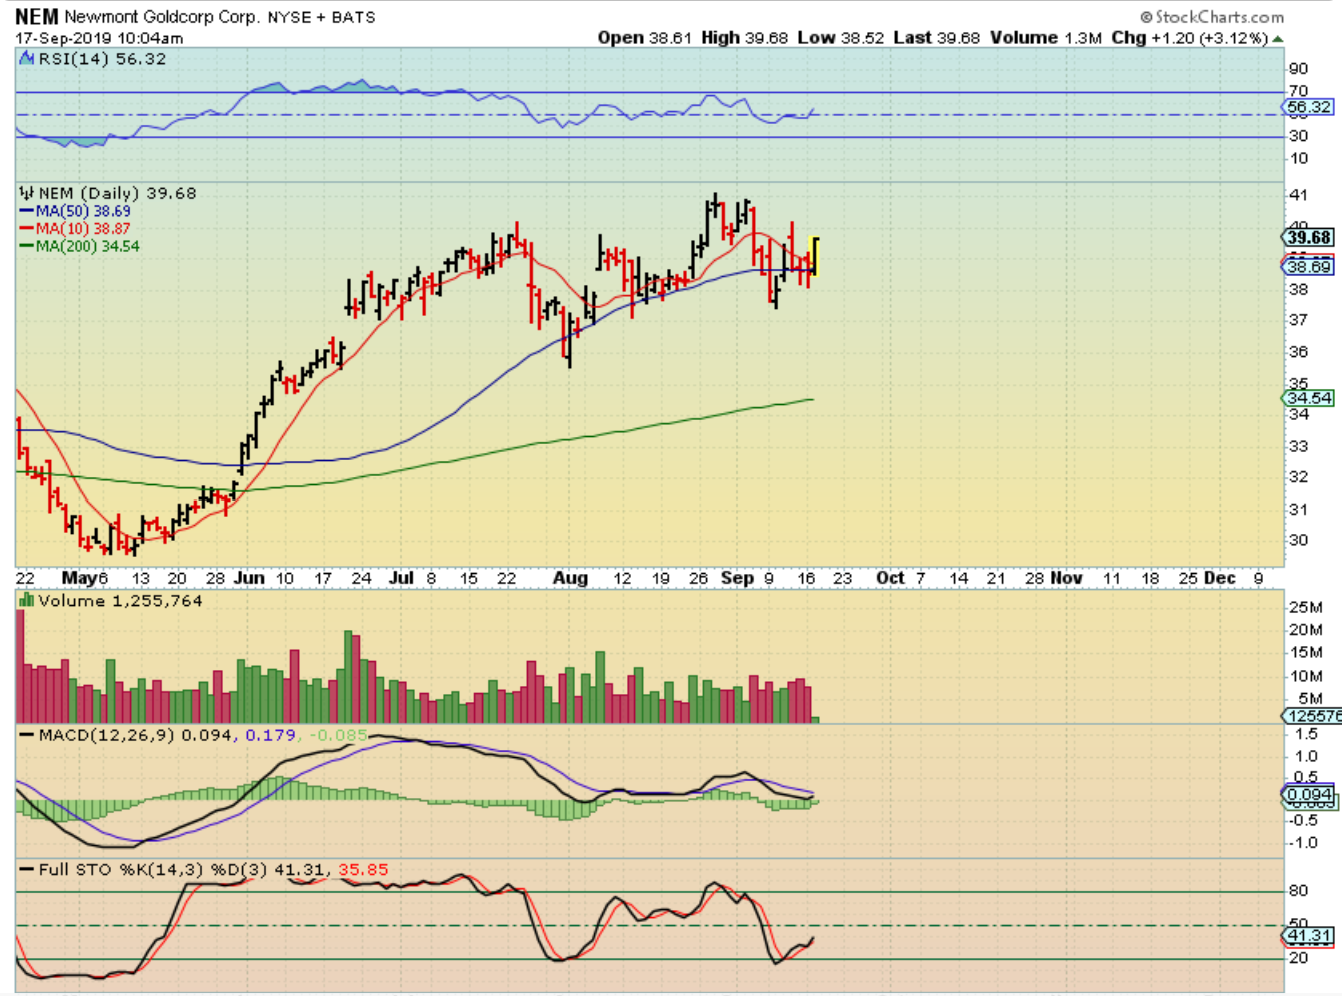Click the 36 price level on axis

[1298, 352]
